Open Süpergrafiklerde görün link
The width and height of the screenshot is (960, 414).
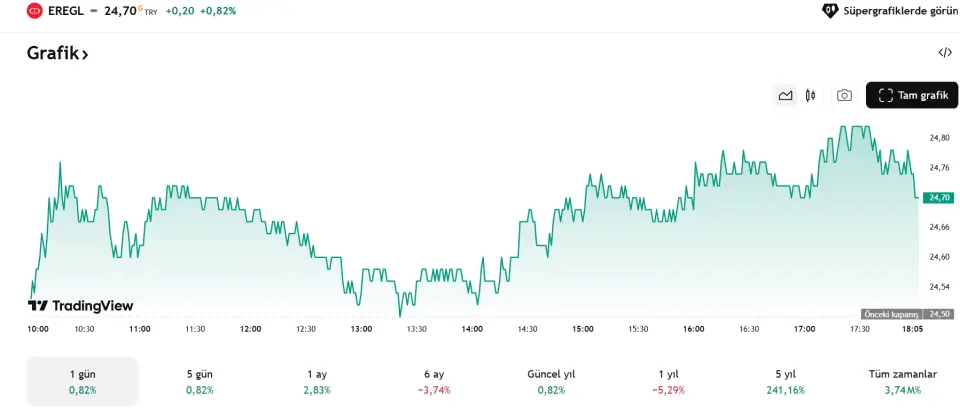click(898, 11)
